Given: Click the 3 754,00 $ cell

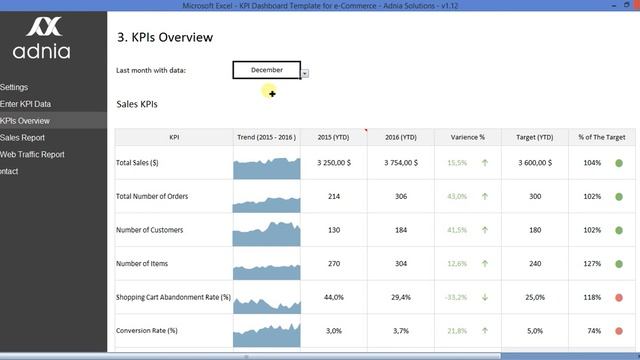Looking at the screenshot, I should coord(401,162).
